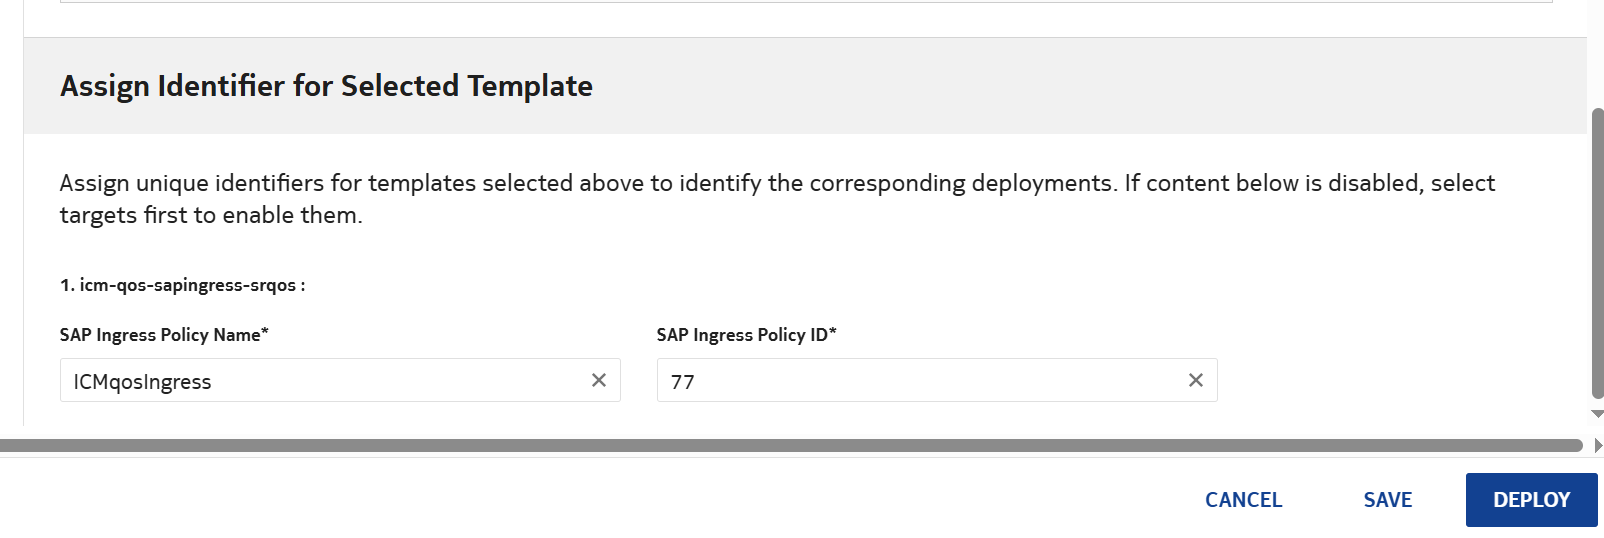Click the horizontal scrollbar right arrow
The image size is (1604, 538).
1598,445
